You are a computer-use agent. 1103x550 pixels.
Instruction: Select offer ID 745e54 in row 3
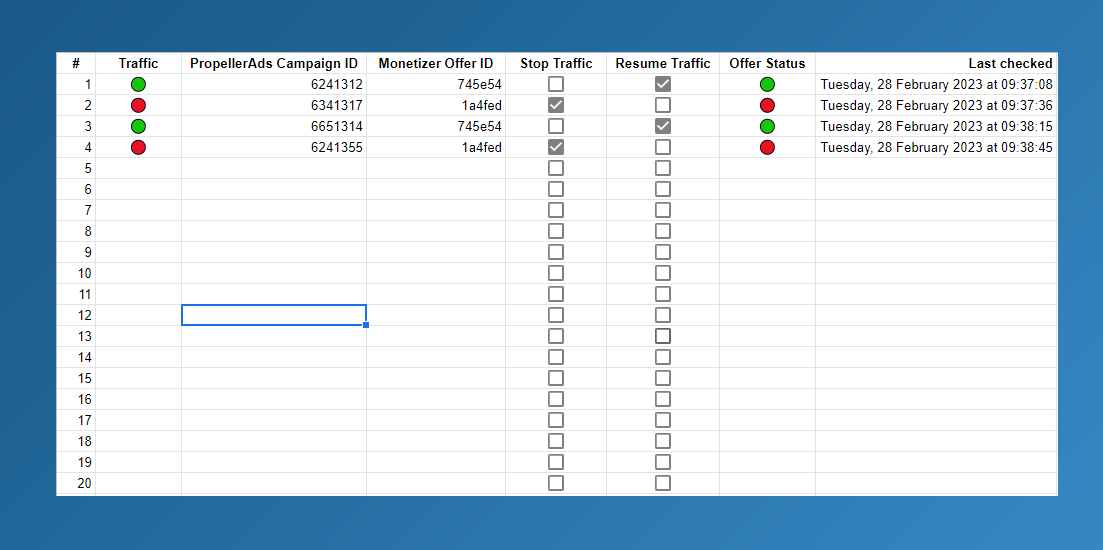point(435,127)
